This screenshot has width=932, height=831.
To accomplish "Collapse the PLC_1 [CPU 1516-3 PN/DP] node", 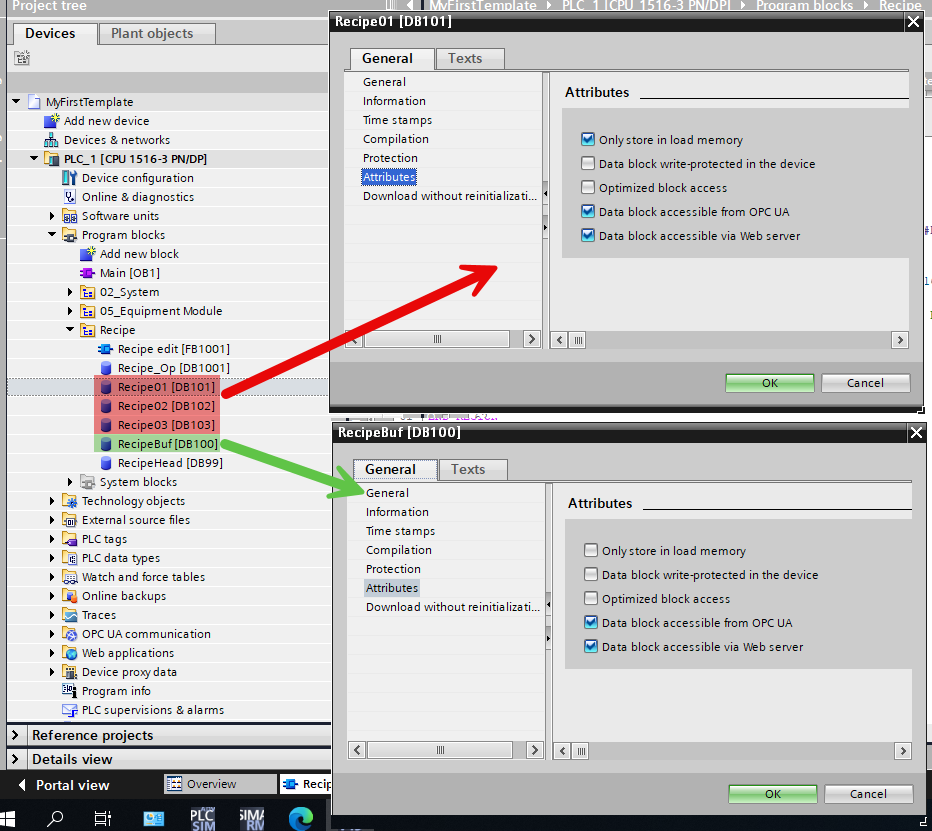I will (x=34, y=159).
